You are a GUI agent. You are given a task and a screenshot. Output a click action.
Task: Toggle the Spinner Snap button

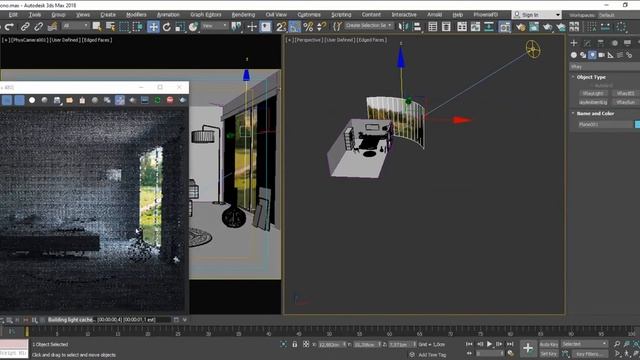pos(322,27)
